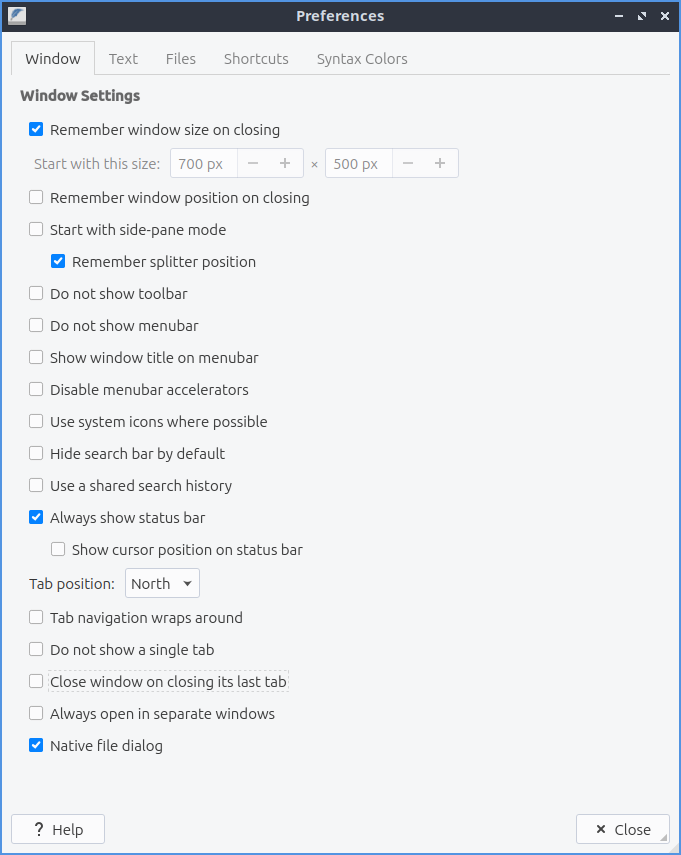Select the Syntax Colors tab
The width and height of the screenshot is (681, 855).
(362, 59)
